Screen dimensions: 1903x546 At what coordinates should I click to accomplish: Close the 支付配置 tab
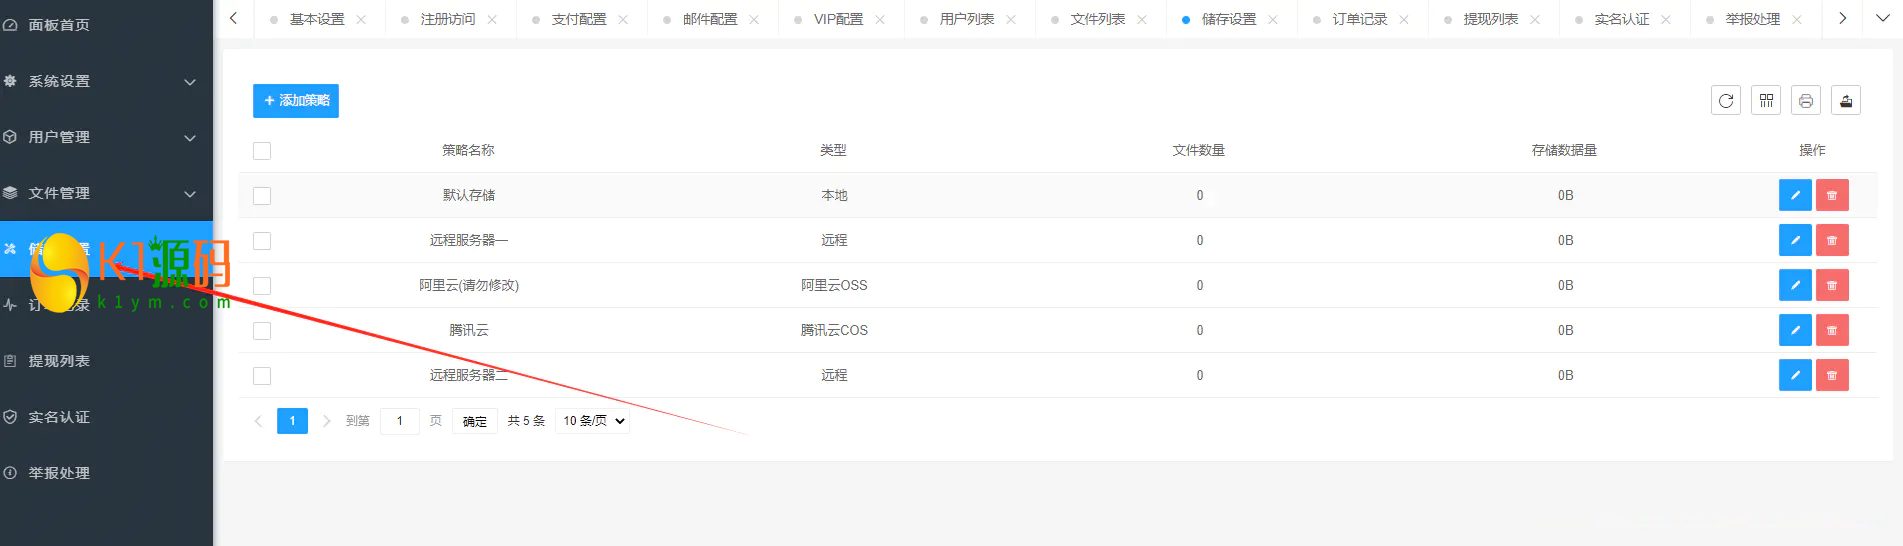coord(623,20)
